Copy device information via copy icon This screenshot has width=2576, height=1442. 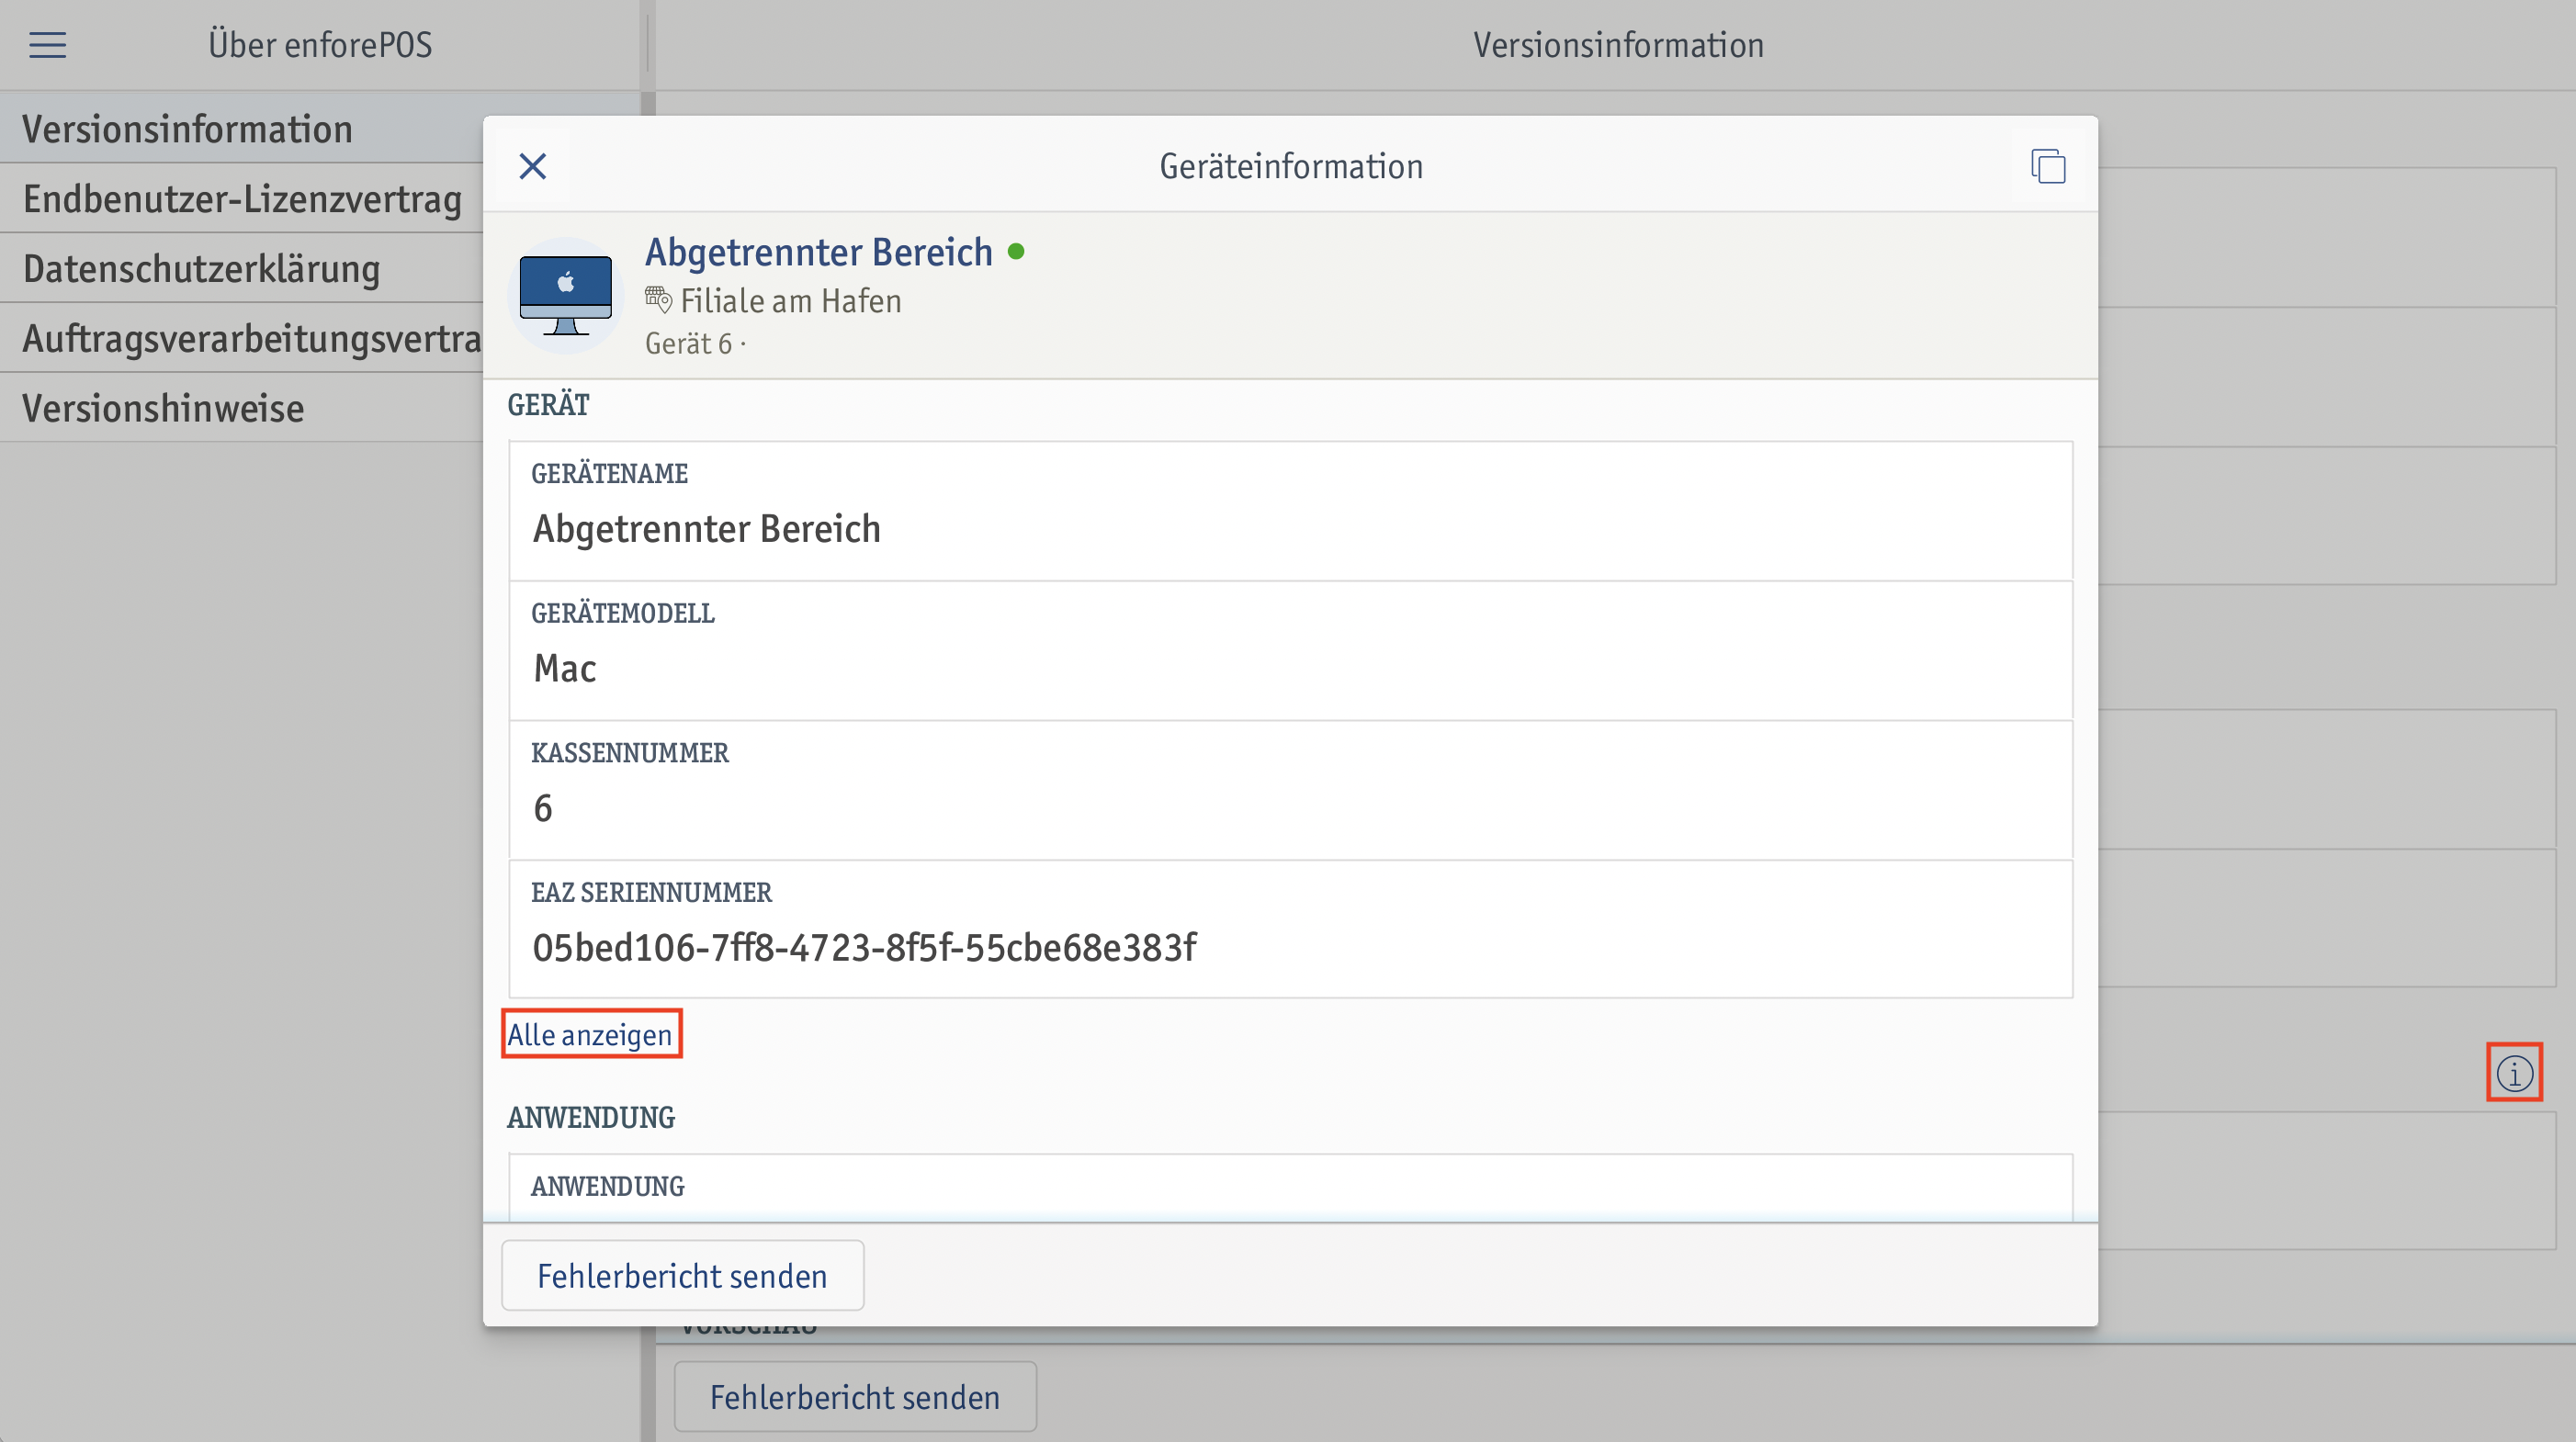(x=2048, y=166)
